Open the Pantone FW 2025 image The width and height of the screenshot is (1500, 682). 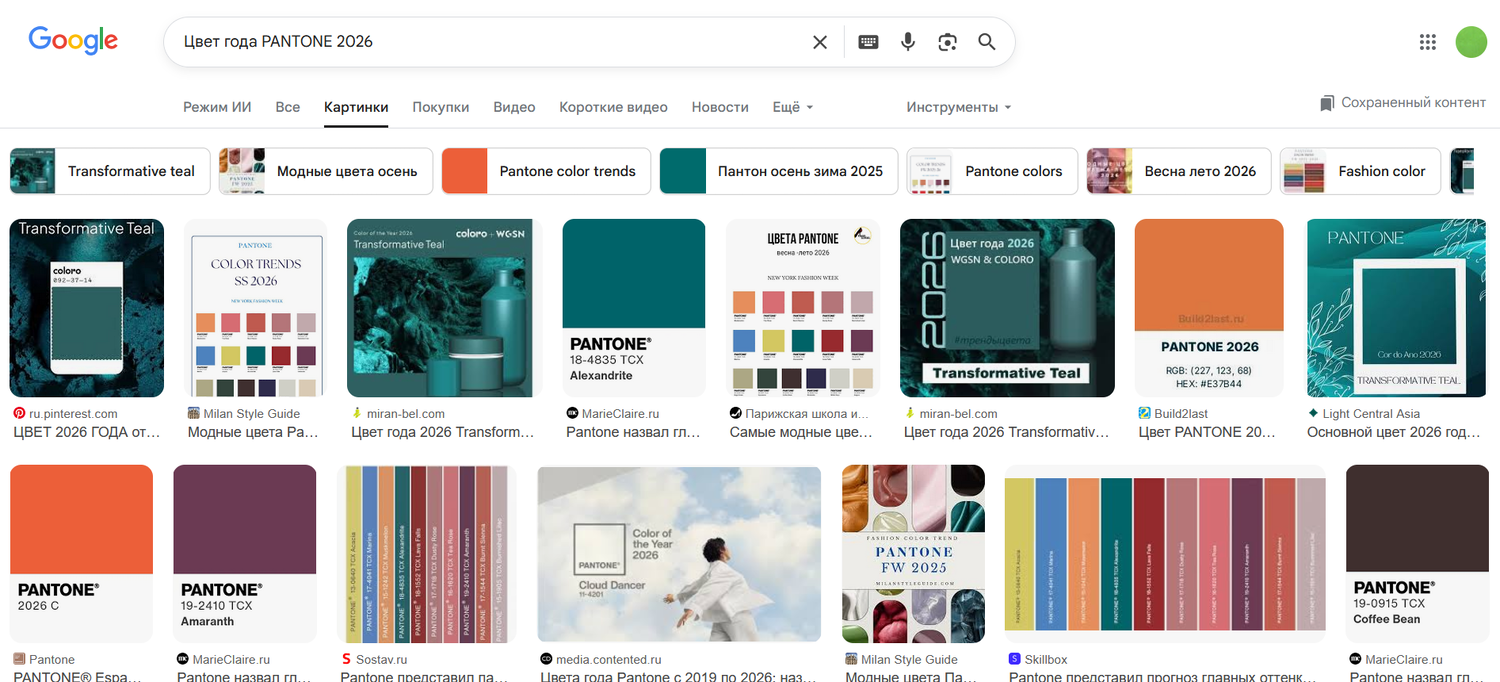(x=913, y=553)
